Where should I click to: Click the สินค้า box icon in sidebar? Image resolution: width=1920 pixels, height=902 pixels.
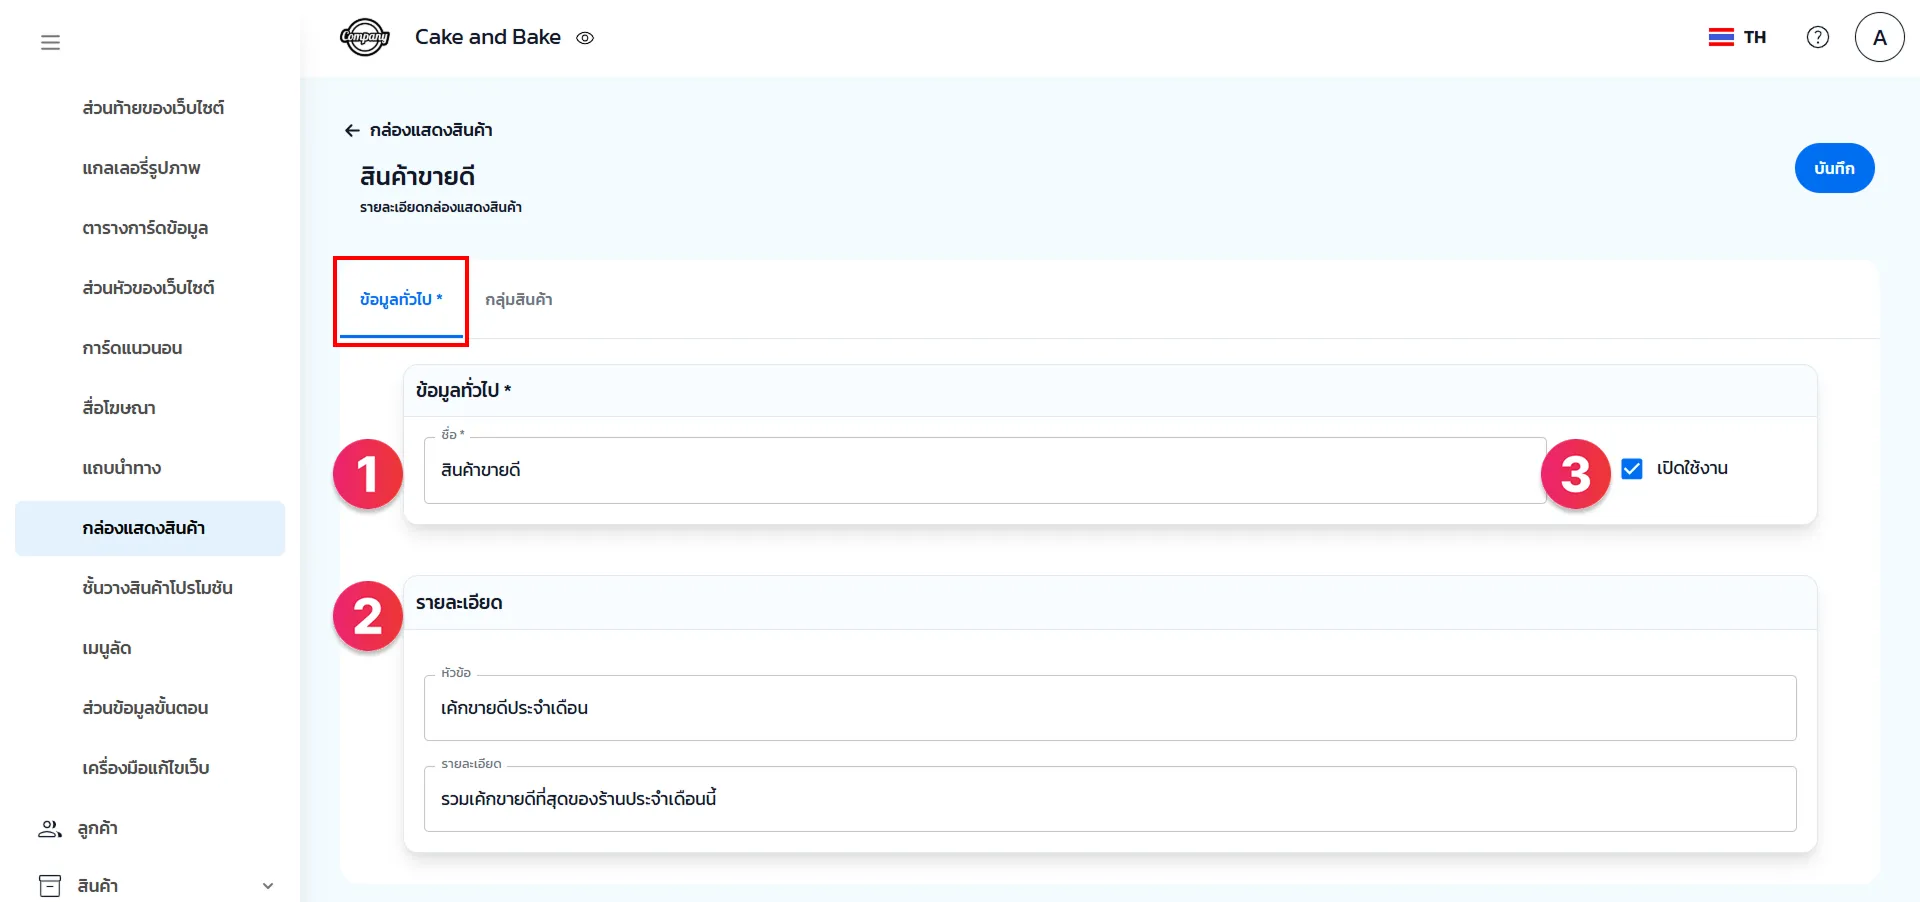click(49, 885)
